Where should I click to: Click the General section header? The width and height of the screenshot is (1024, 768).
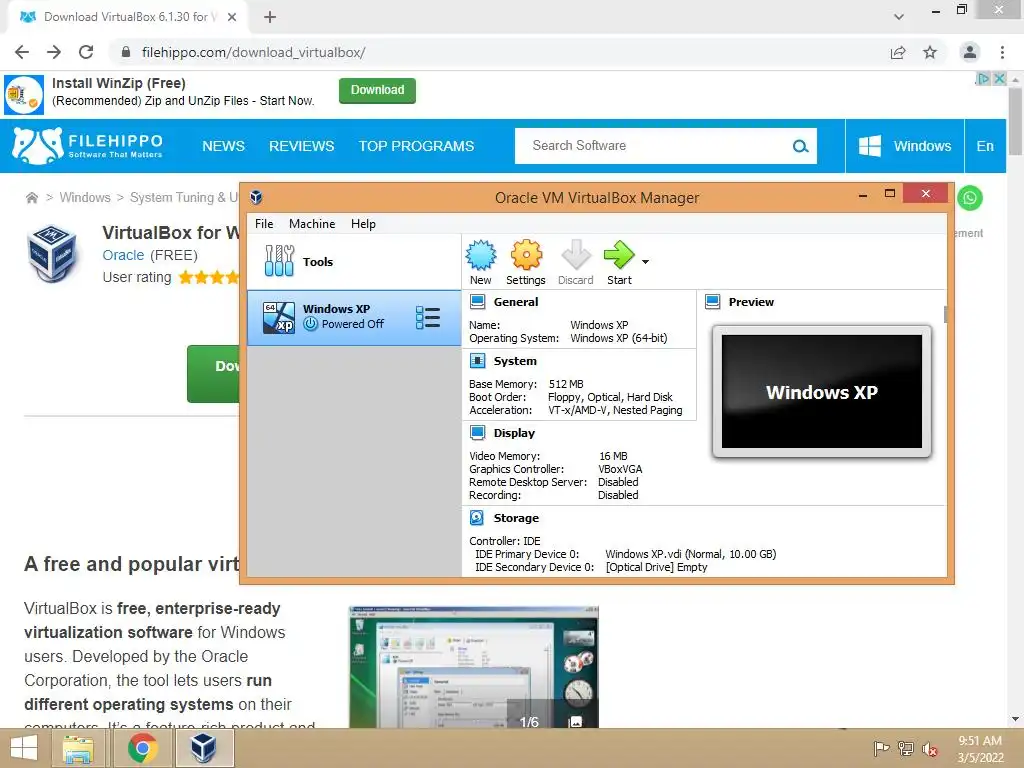[x=516, y=302]
